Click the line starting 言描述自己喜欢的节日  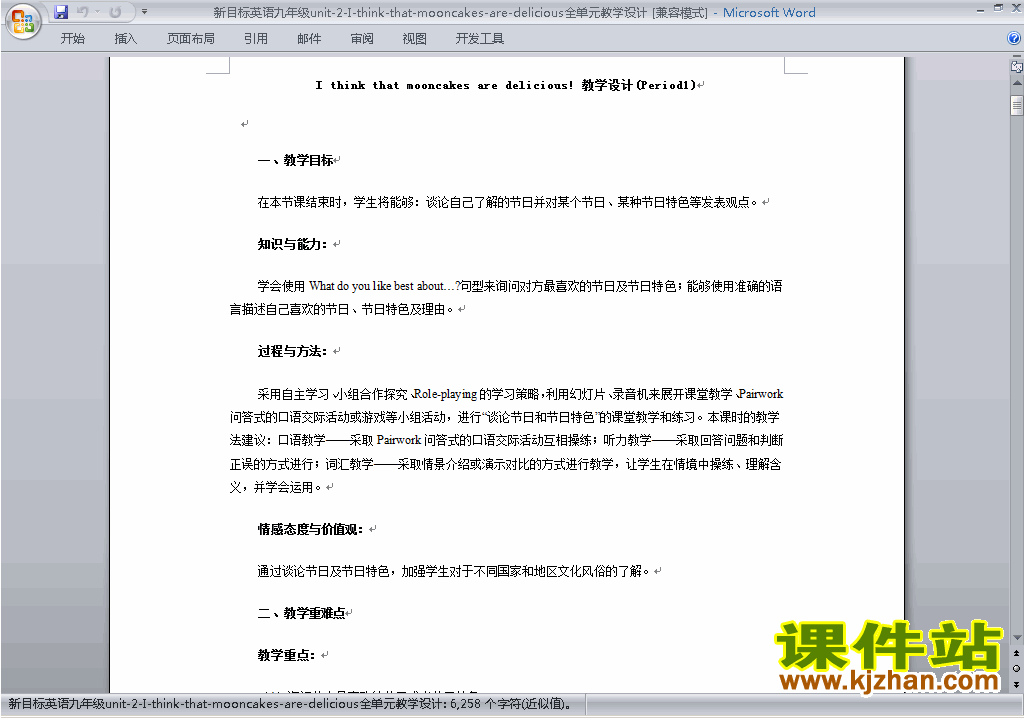[x=342, y=309]
